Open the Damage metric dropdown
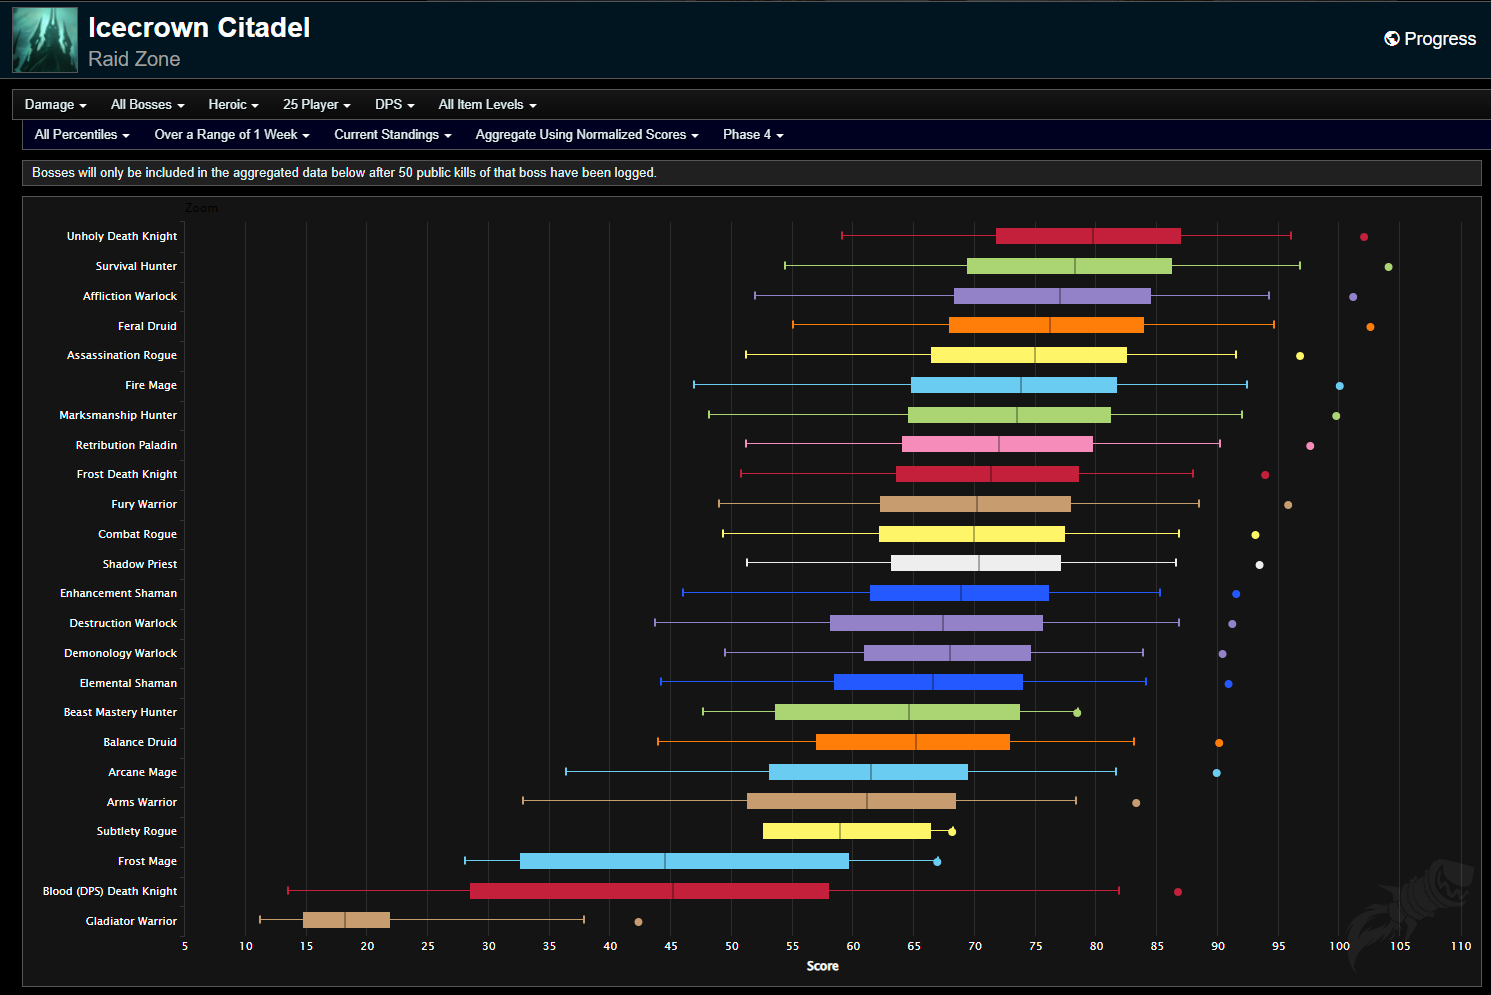 56,105
